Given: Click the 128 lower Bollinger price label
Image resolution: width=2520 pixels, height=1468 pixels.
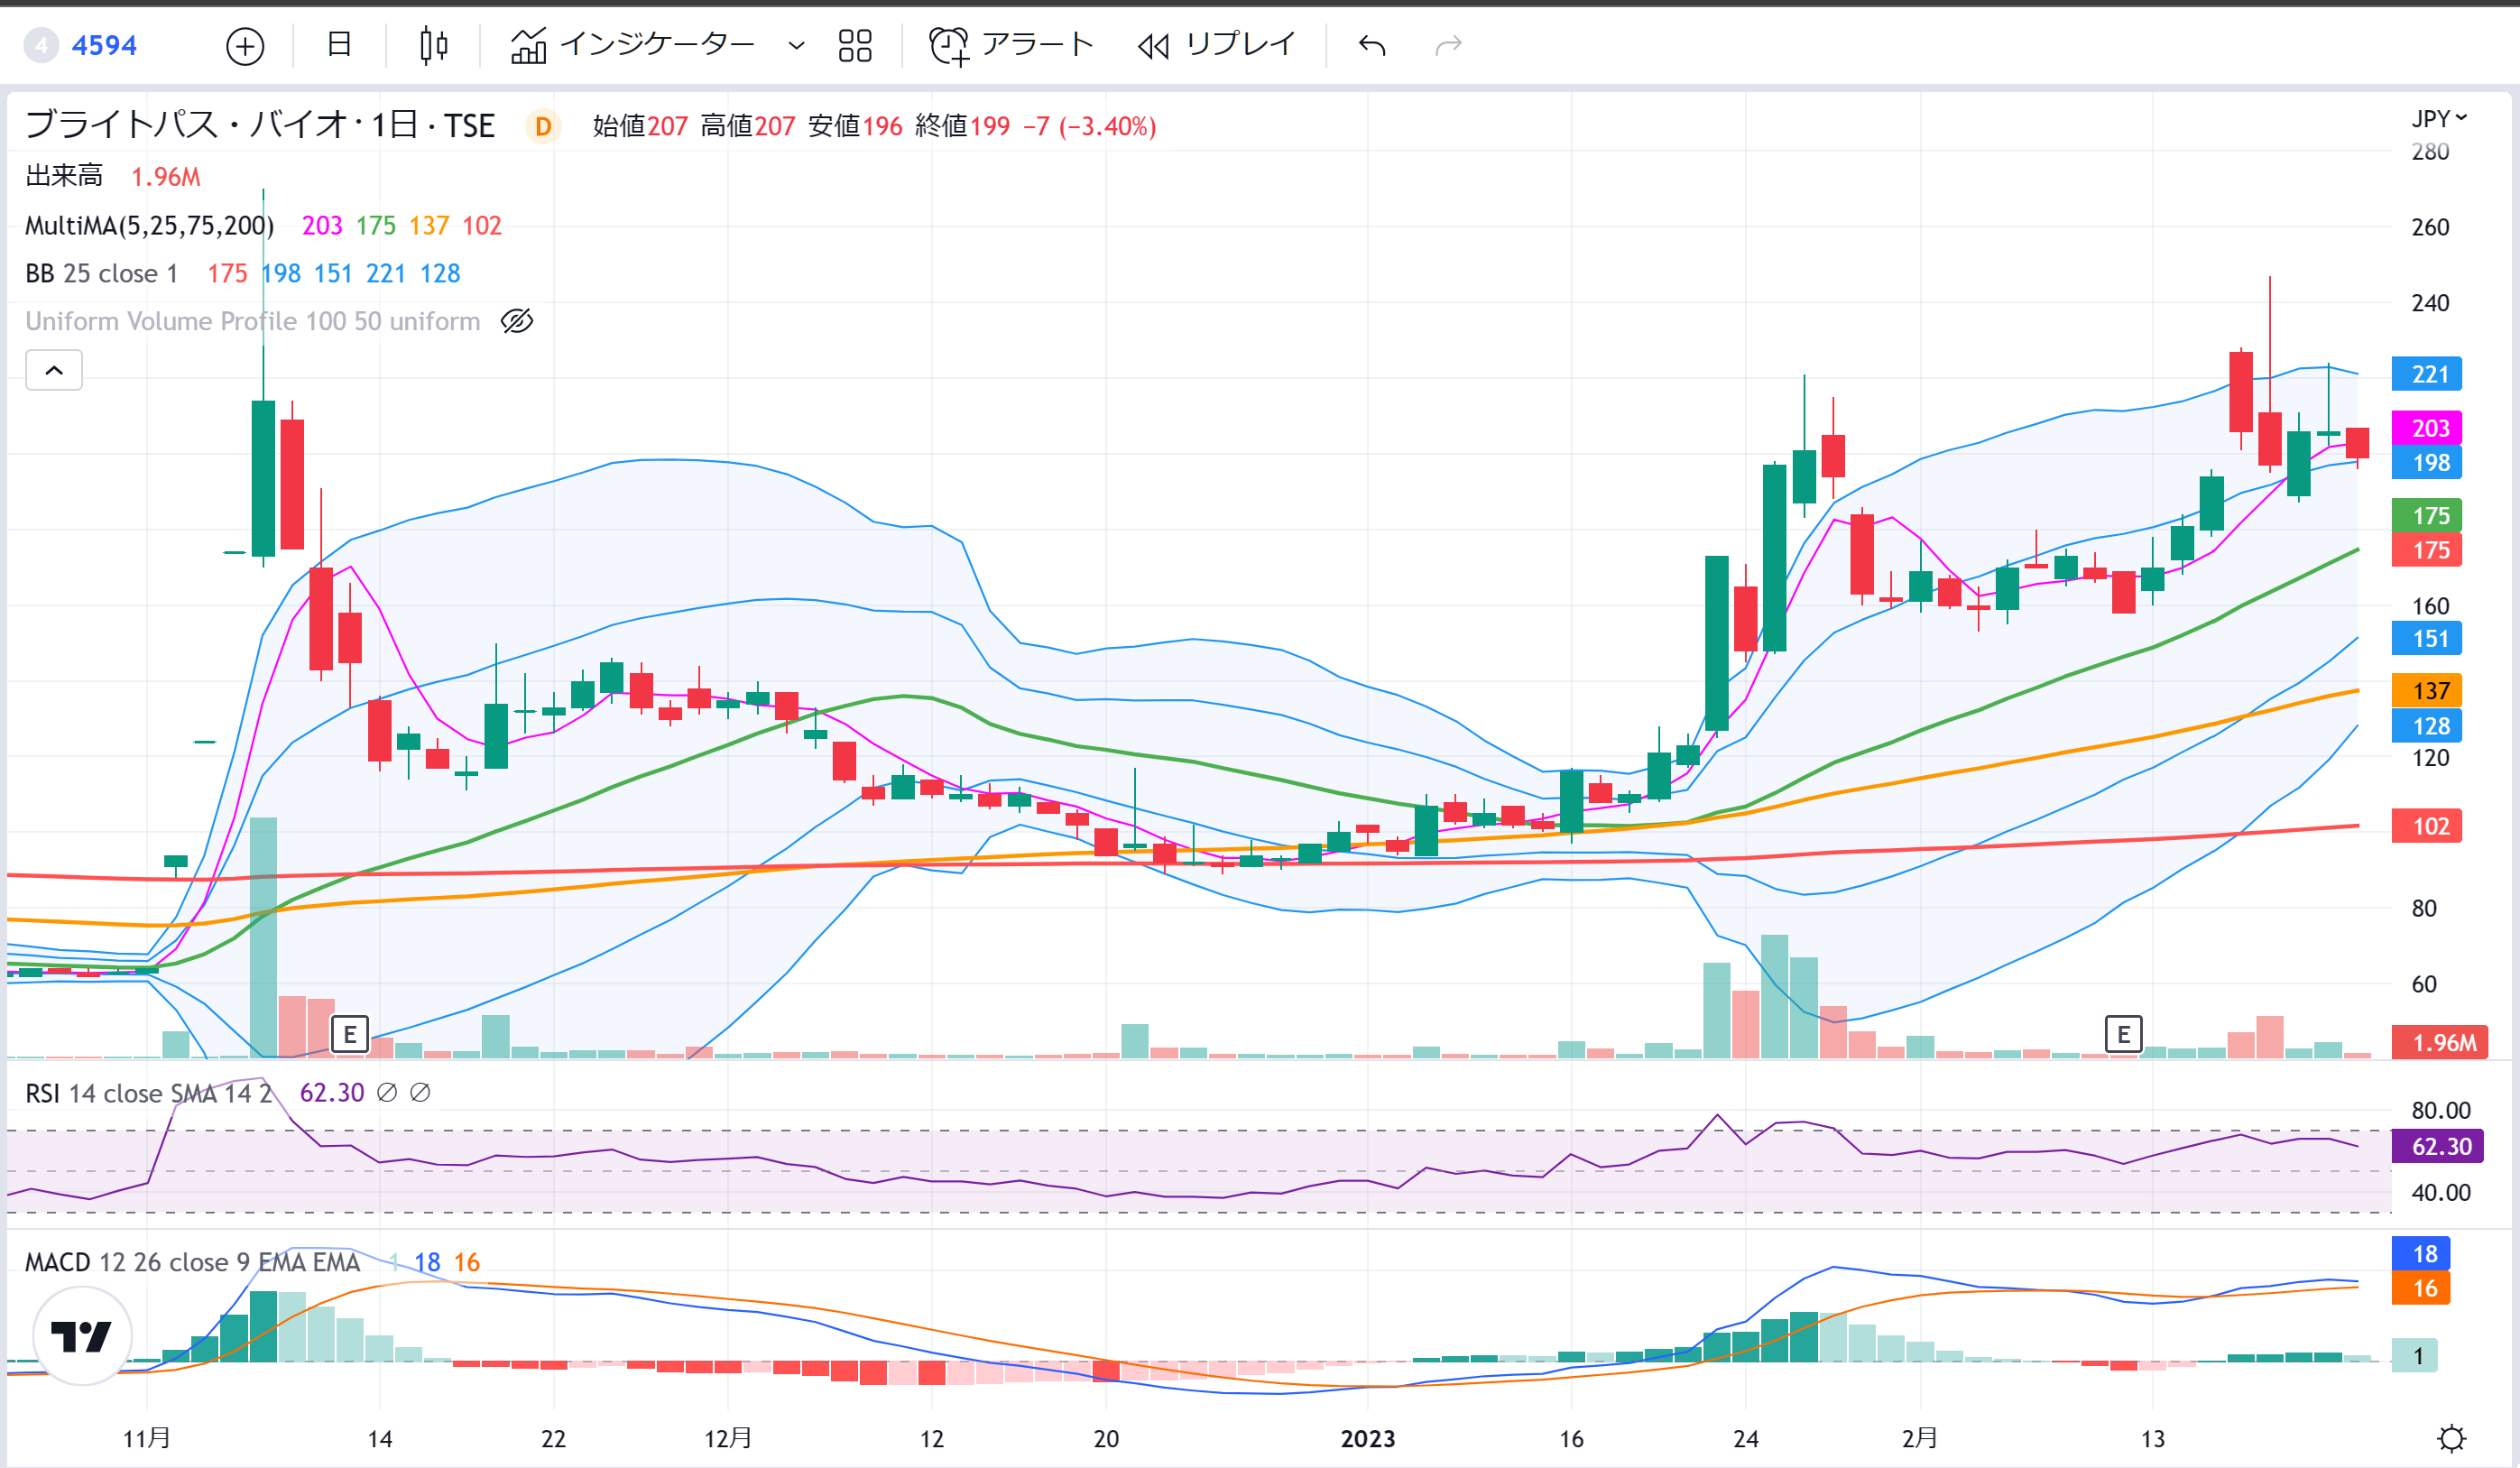Looking at the screenshot, I should click(x=2427, y=726).
